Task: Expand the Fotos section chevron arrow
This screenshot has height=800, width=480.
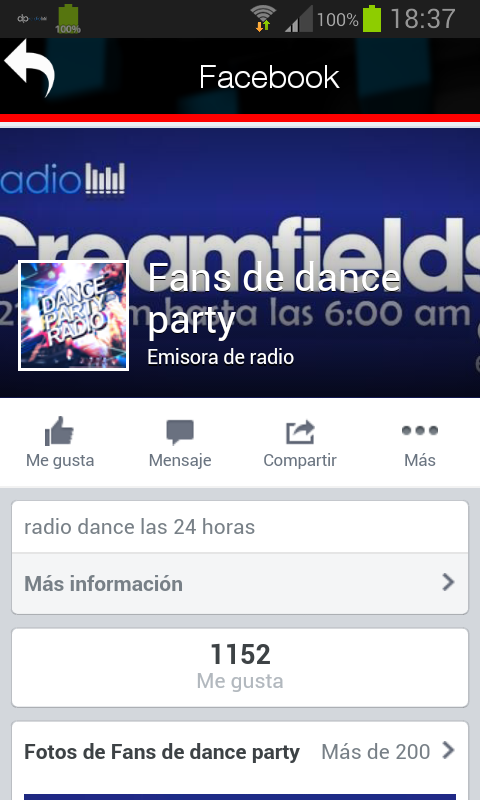Action: [x=448, y=750]
